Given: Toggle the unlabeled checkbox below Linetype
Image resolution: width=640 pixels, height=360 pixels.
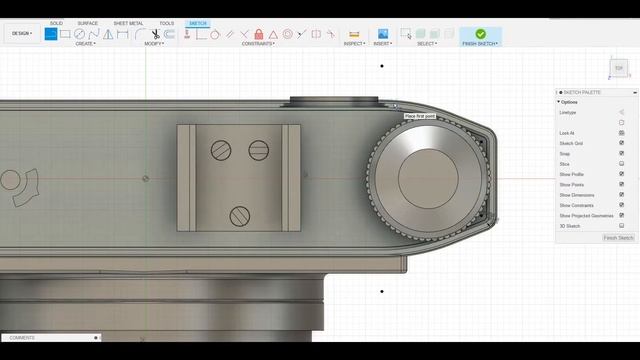Looking at the screenshot, I should click(622, 122).
